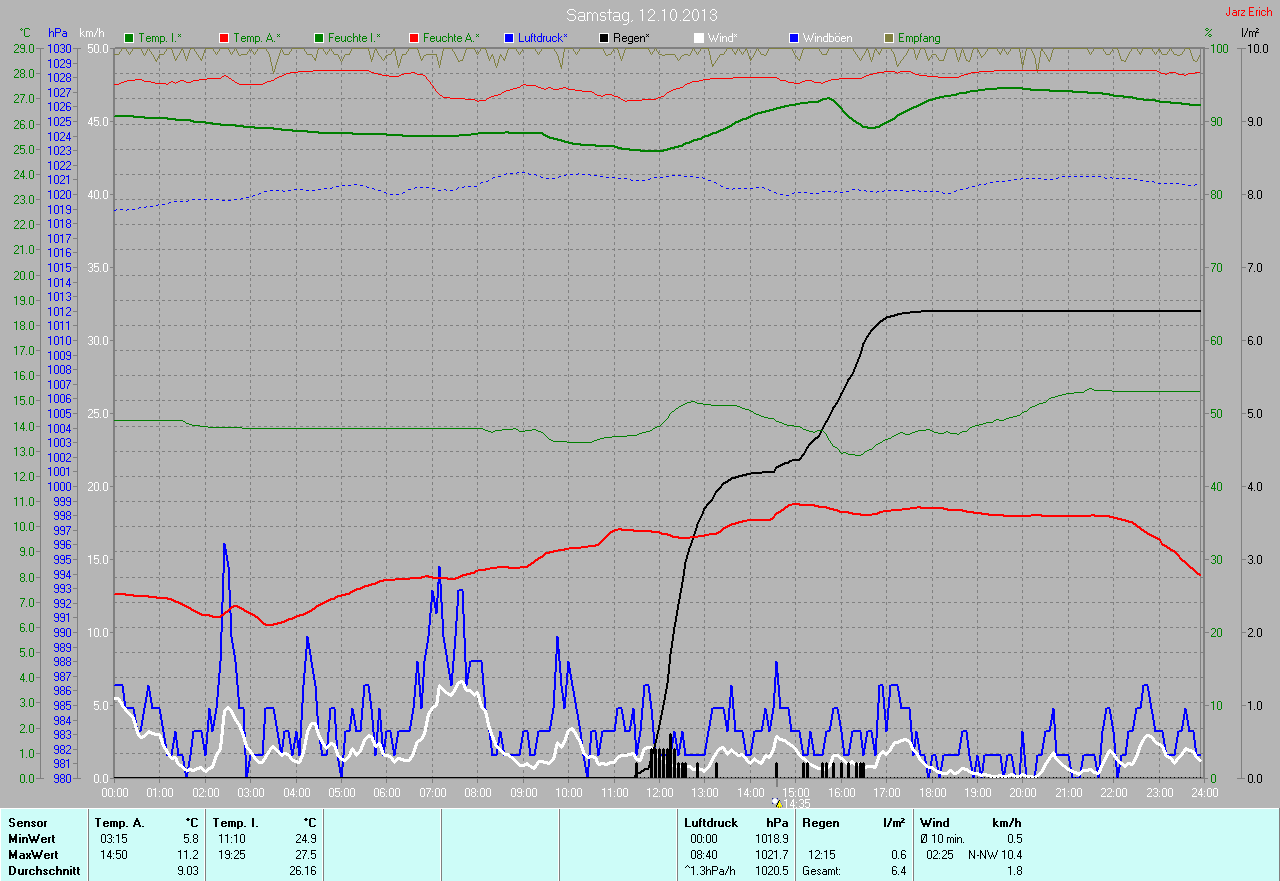Click the "Luftdruck*" legend label
The height and width of the screenshot is (881, 1280).
(x=543, y=38)
